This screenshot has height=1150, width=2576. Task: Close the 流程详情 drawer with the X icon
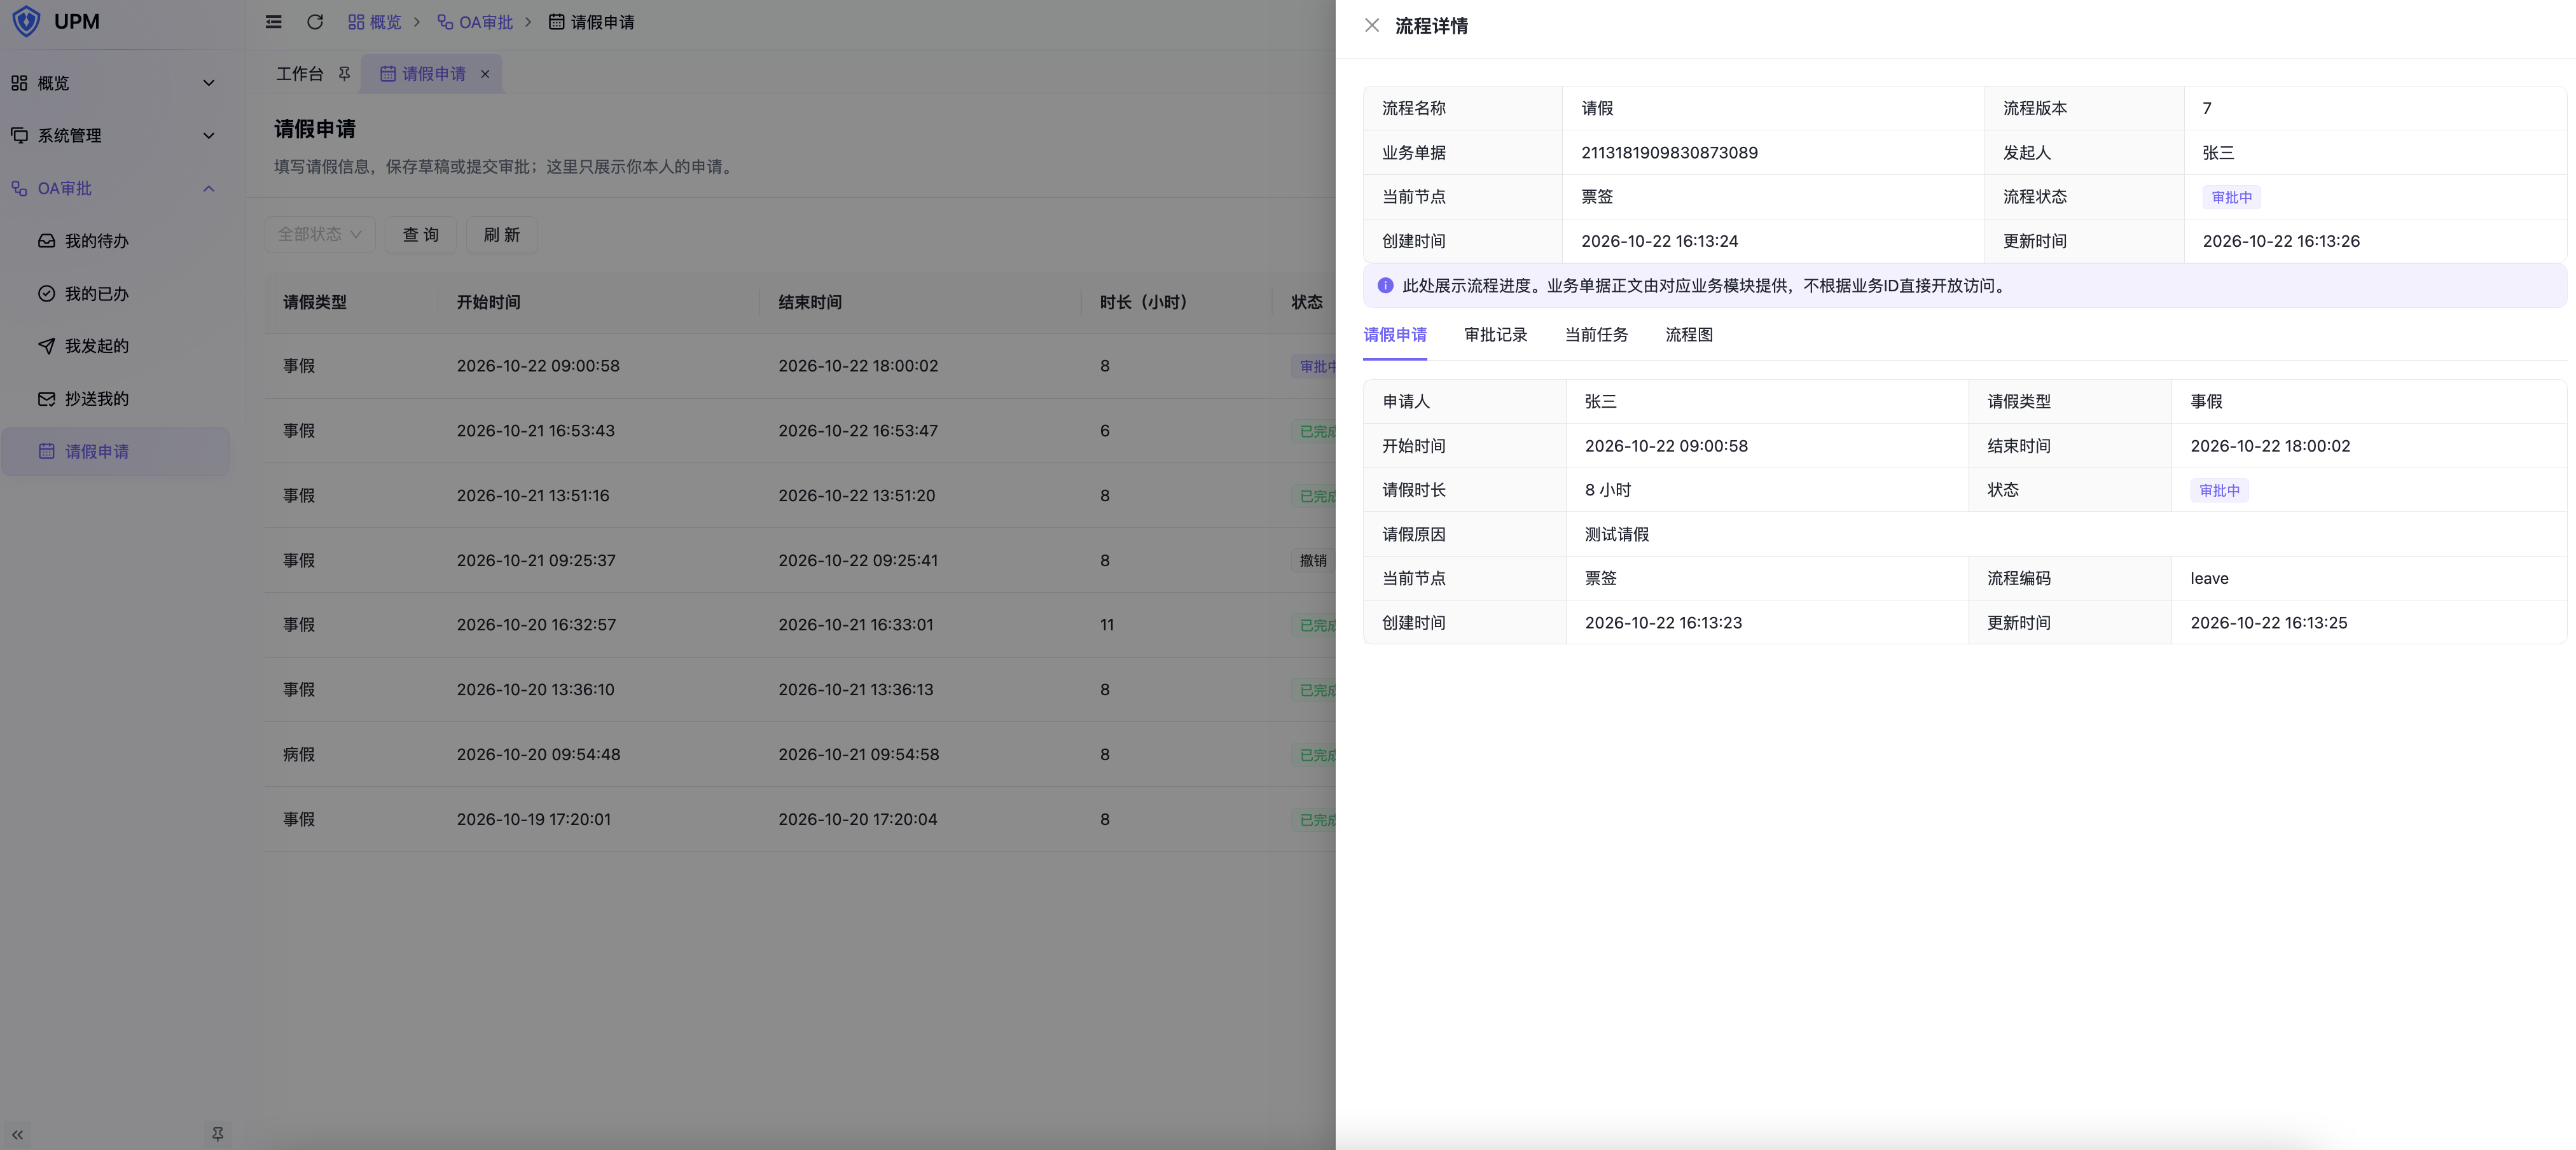pos(1372,26)
